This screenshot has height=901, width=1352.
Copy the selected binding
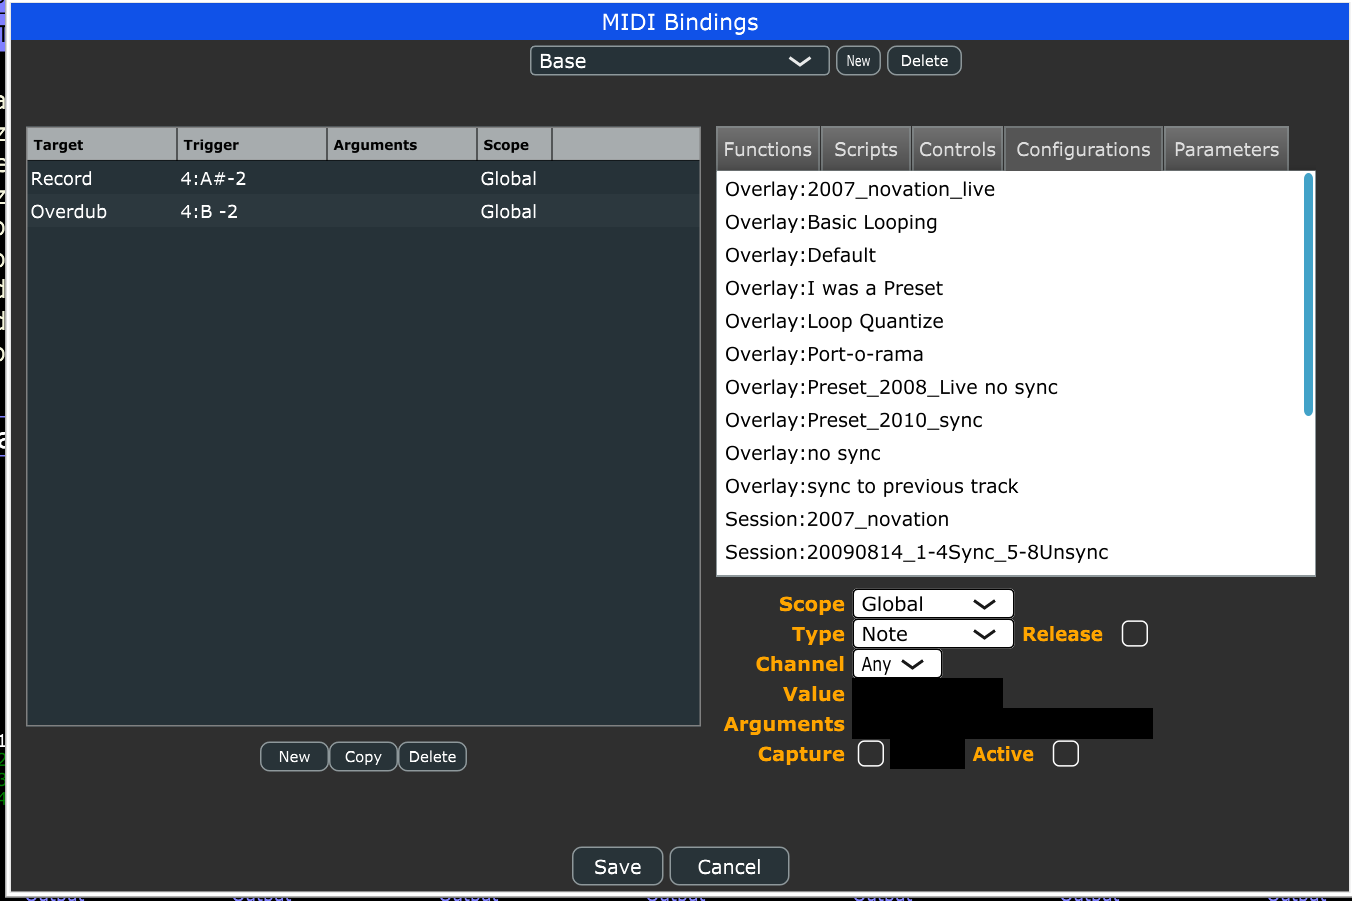tap(362, 756)
